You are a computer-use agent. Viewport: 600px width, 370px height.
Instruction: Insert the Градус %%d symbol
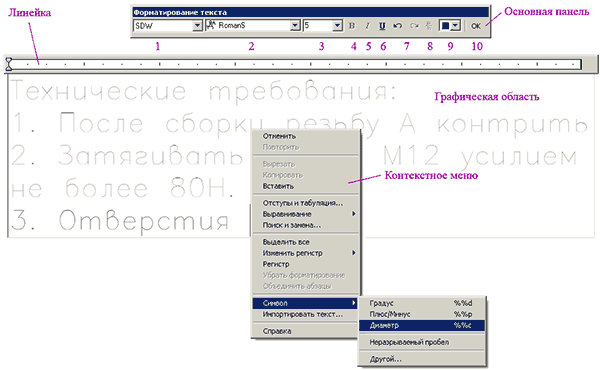click(422, 303)
